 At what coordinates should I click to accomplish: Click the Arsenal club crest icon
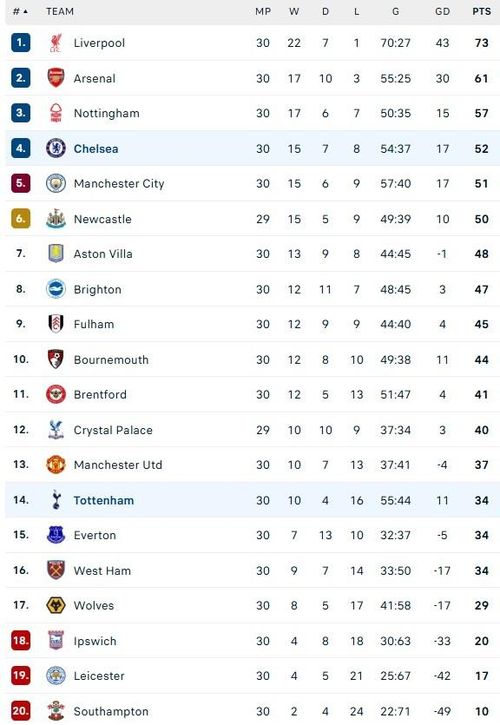tap(56, 78)
